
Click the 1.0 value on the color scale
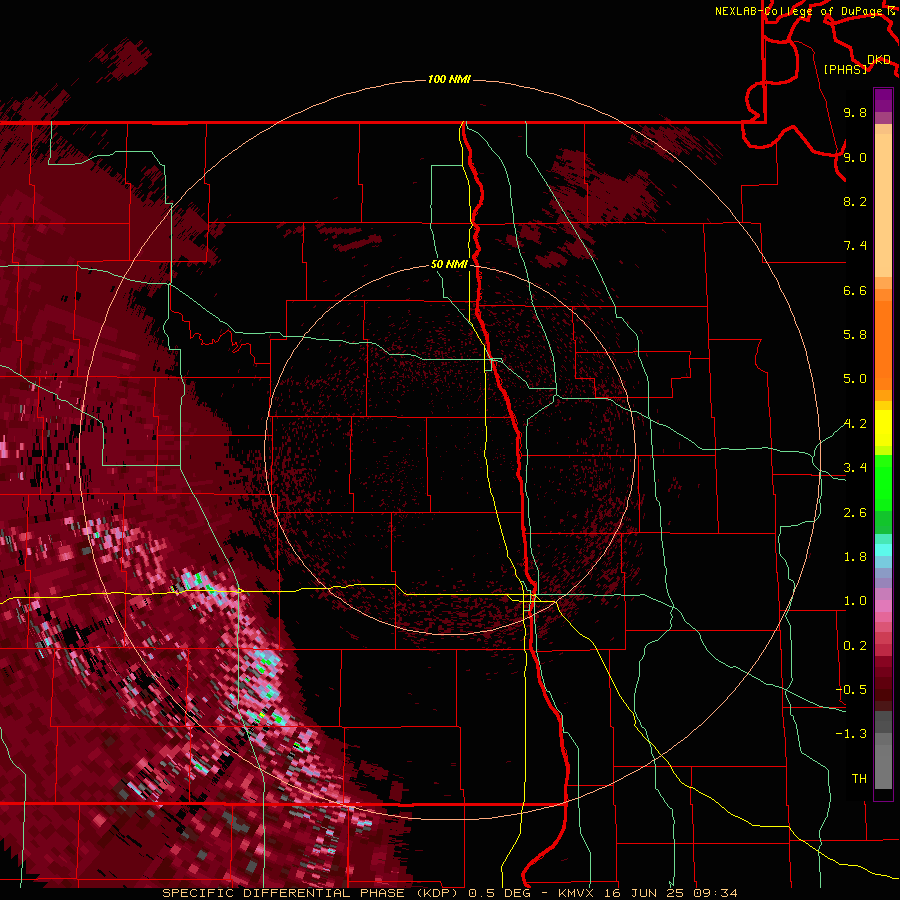tap(855, 601)
